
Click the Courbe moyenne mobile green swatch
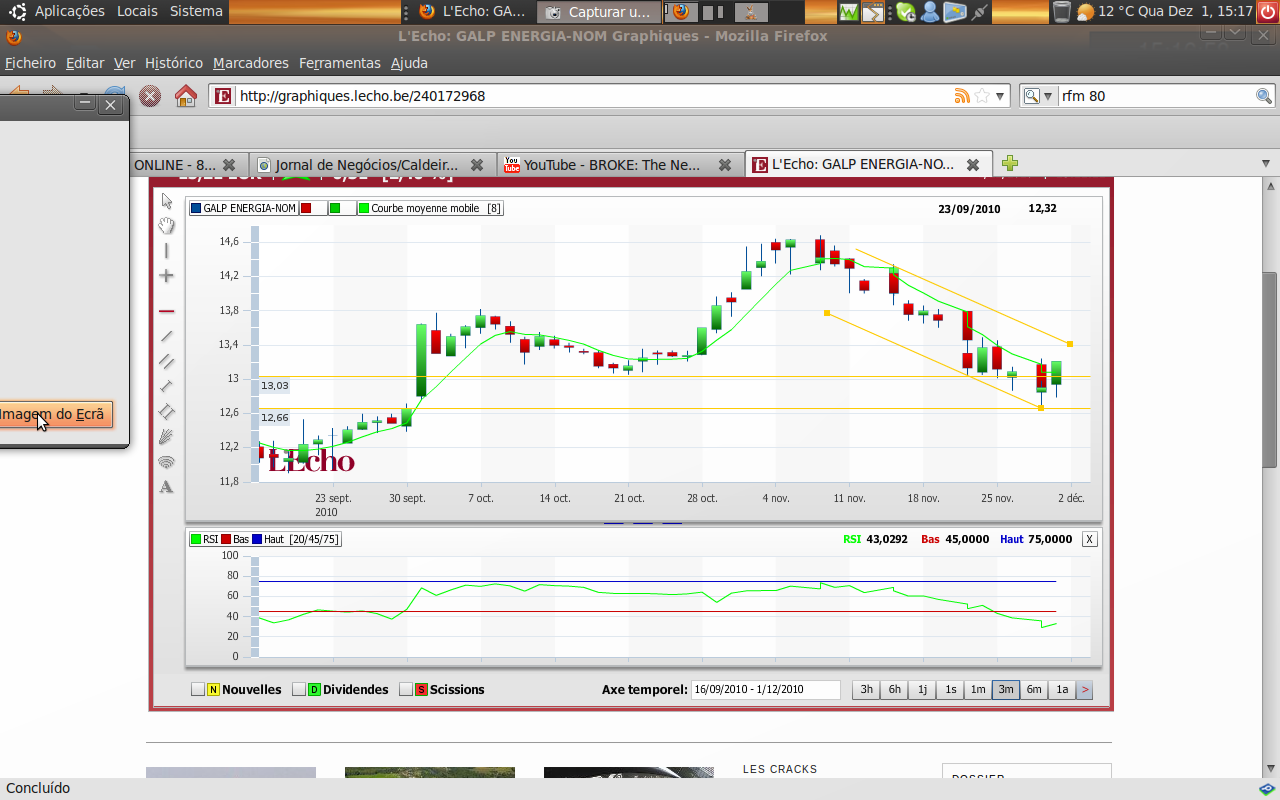click(x=364, y=209)
